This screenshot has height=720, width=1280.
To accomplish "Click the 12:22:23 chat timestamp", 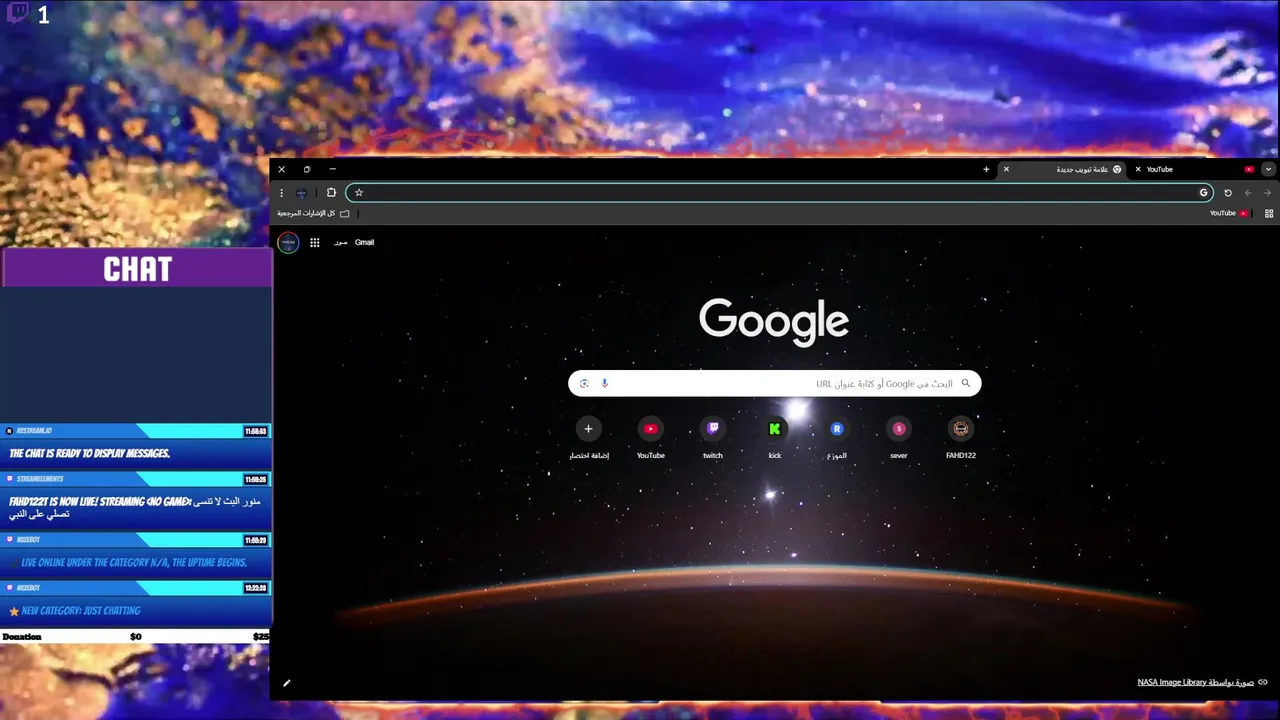I will [x=256, y=588].
